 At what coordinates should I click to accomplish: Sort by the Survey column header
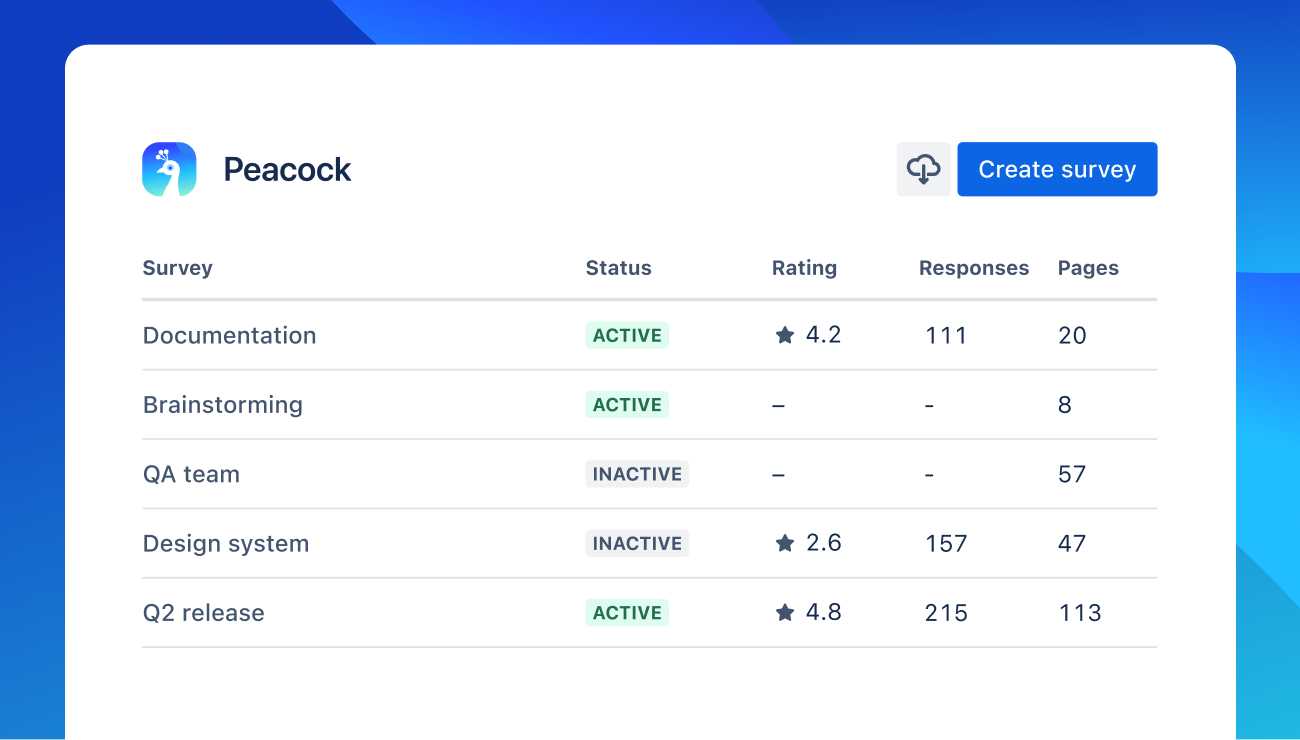tap(177, 268)
